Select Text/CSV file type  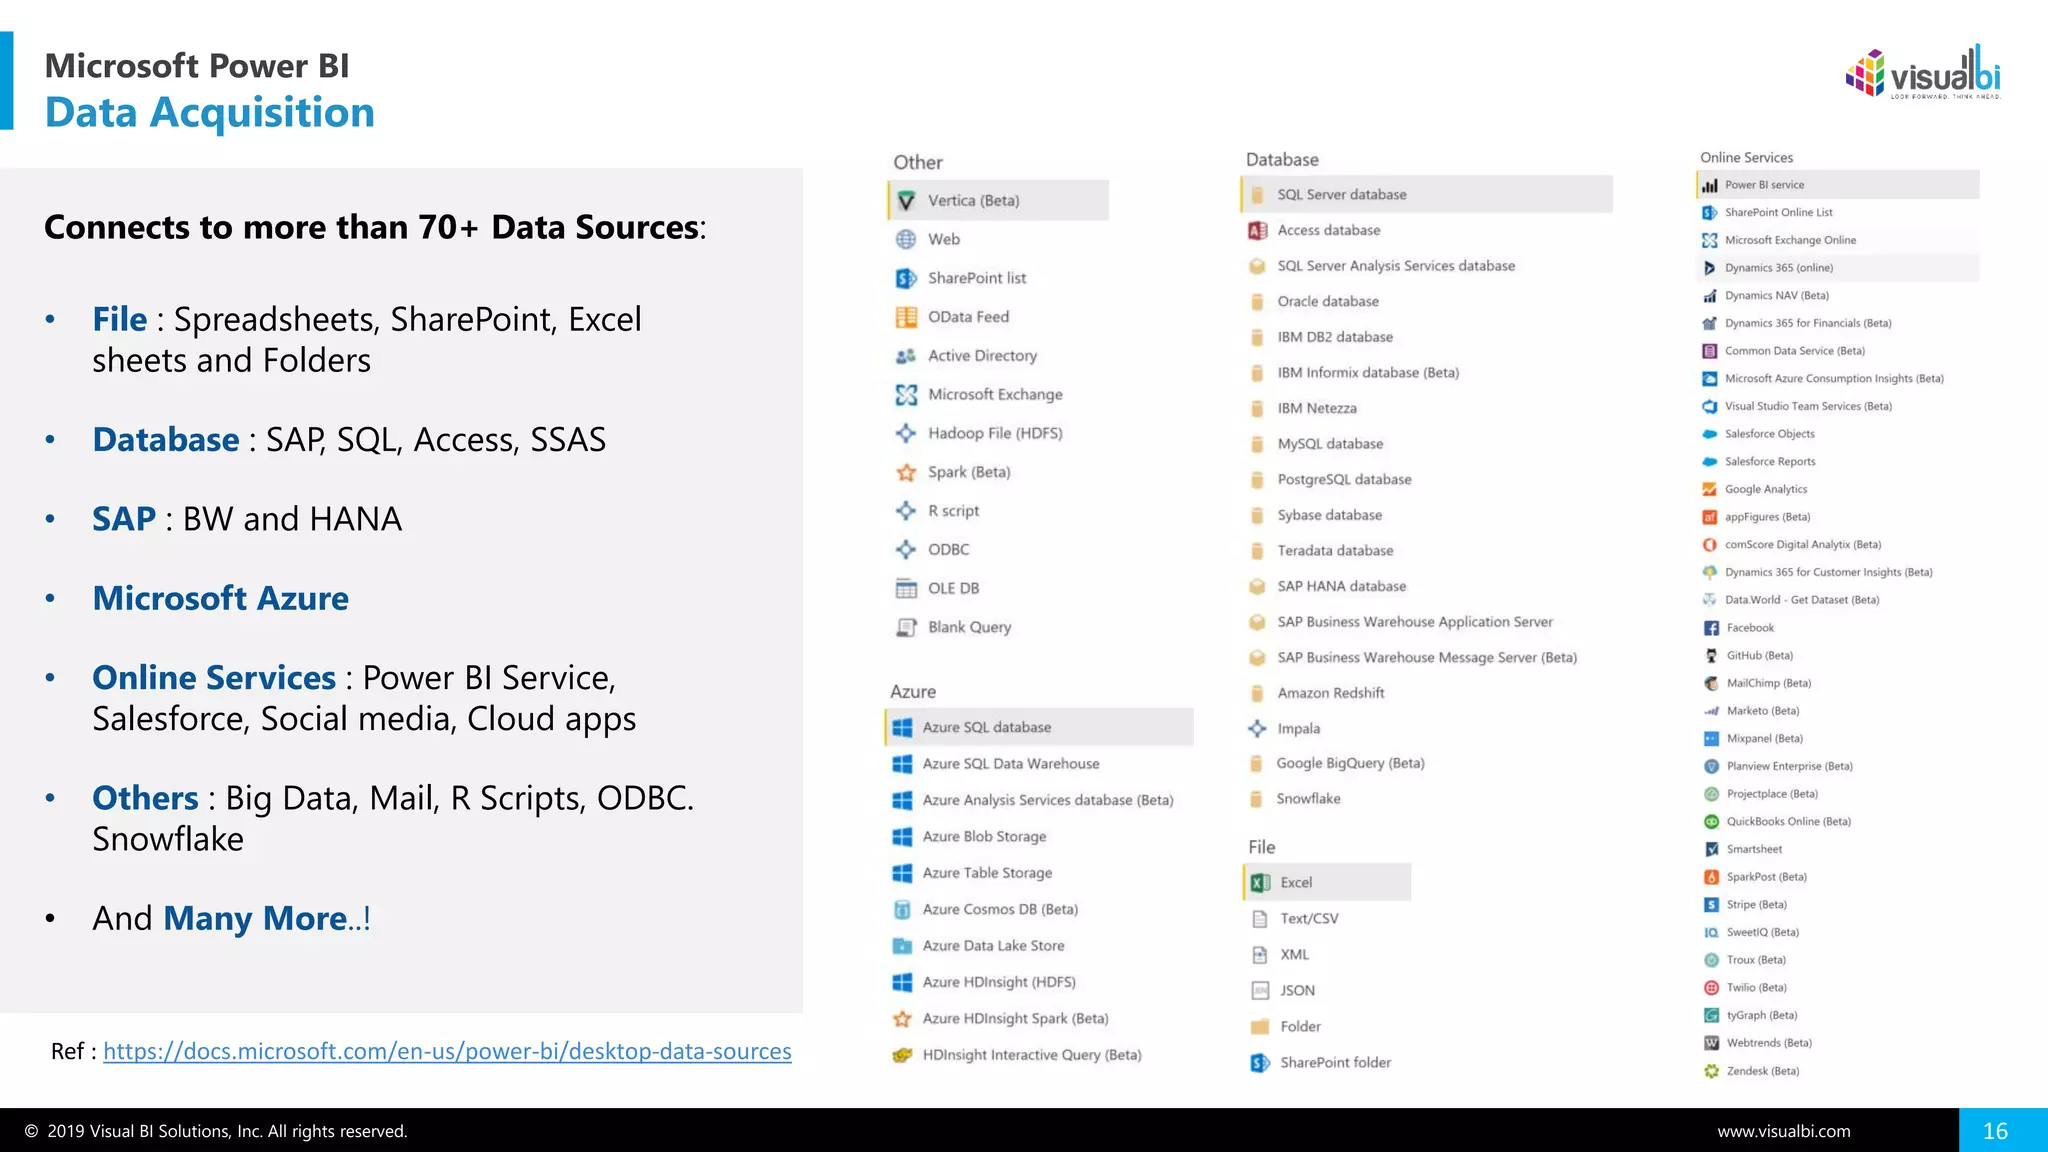click(1295, 919)
